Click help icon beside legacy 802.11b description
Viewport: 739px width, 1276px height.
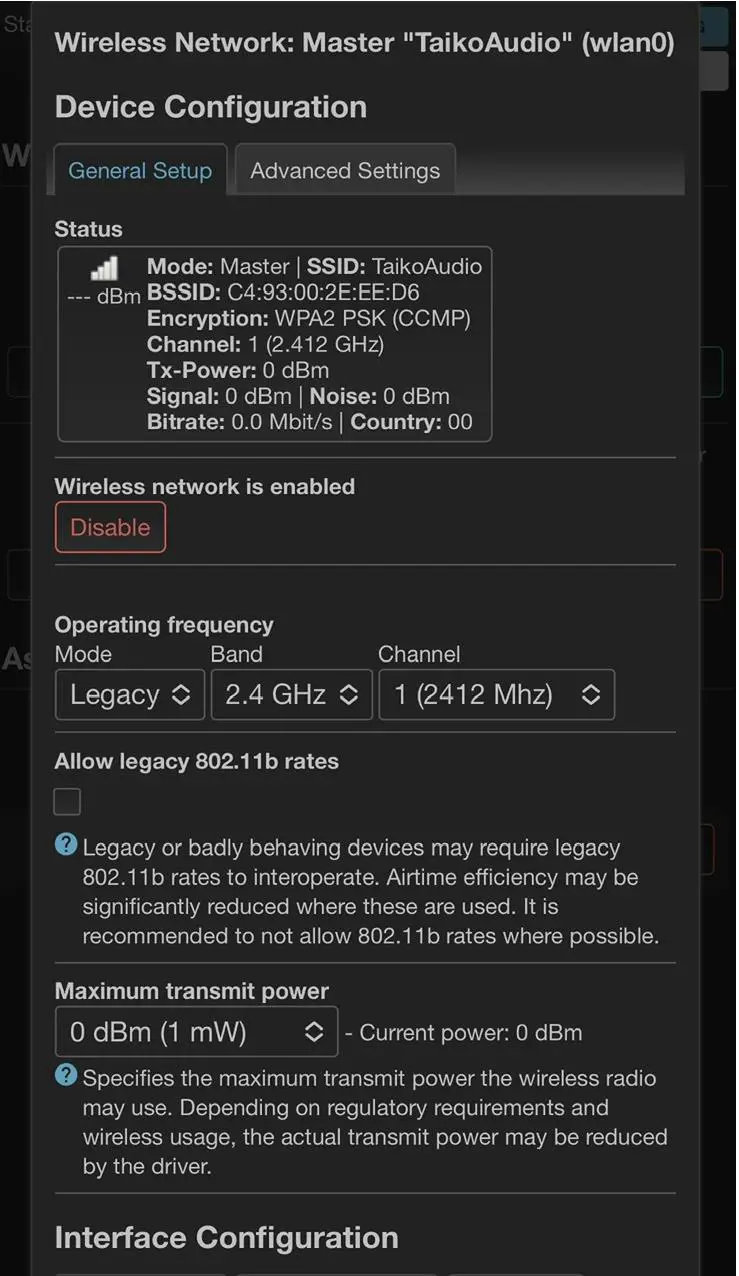pos(66,846)
